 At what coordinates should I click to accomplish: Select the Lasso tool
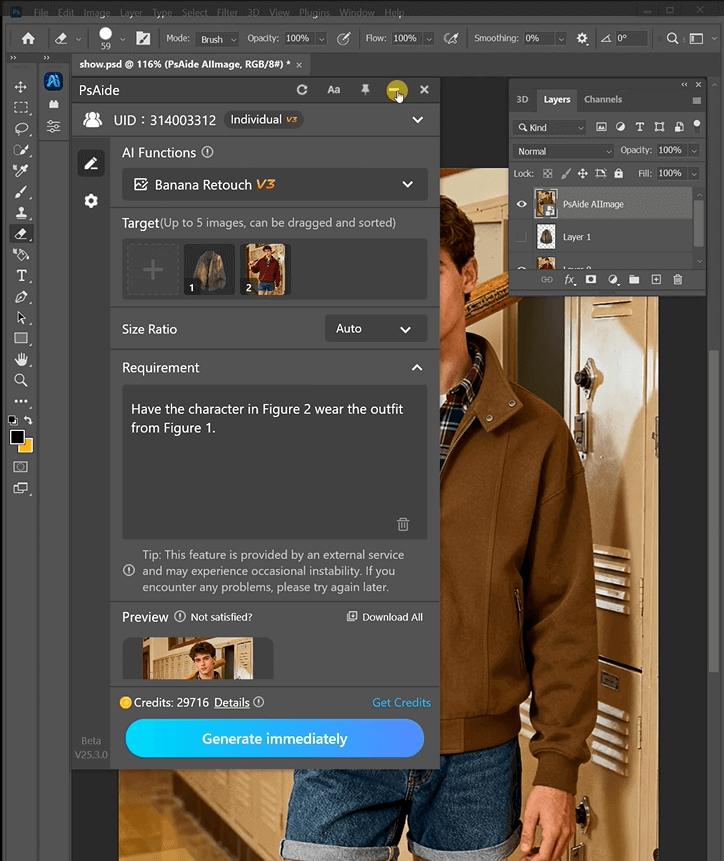21,129
